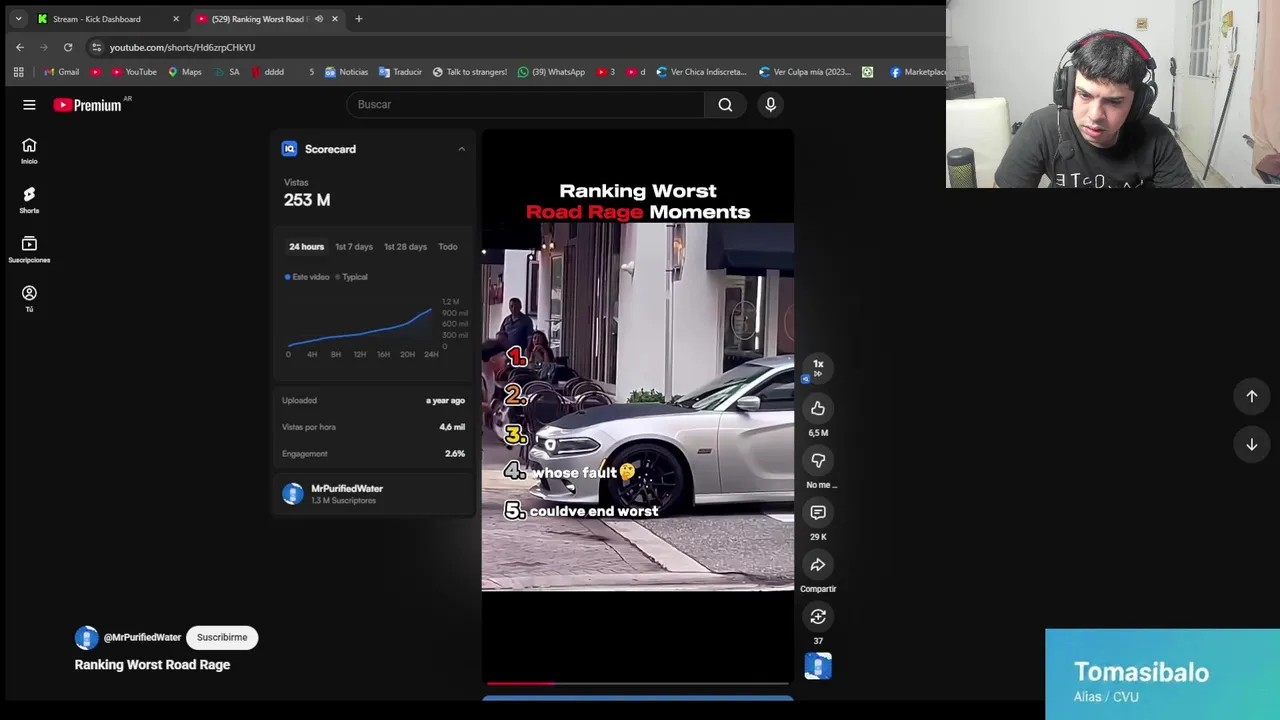The image size is (1280, 720).
Task: Open the Gmail bookmark
Action: click(x=62, y=72)
